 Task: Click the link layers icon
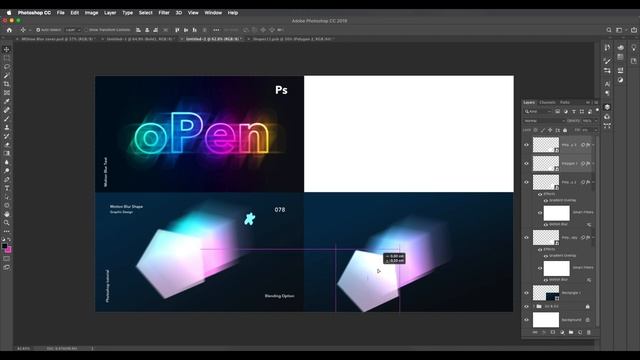[x=535, y=332]
